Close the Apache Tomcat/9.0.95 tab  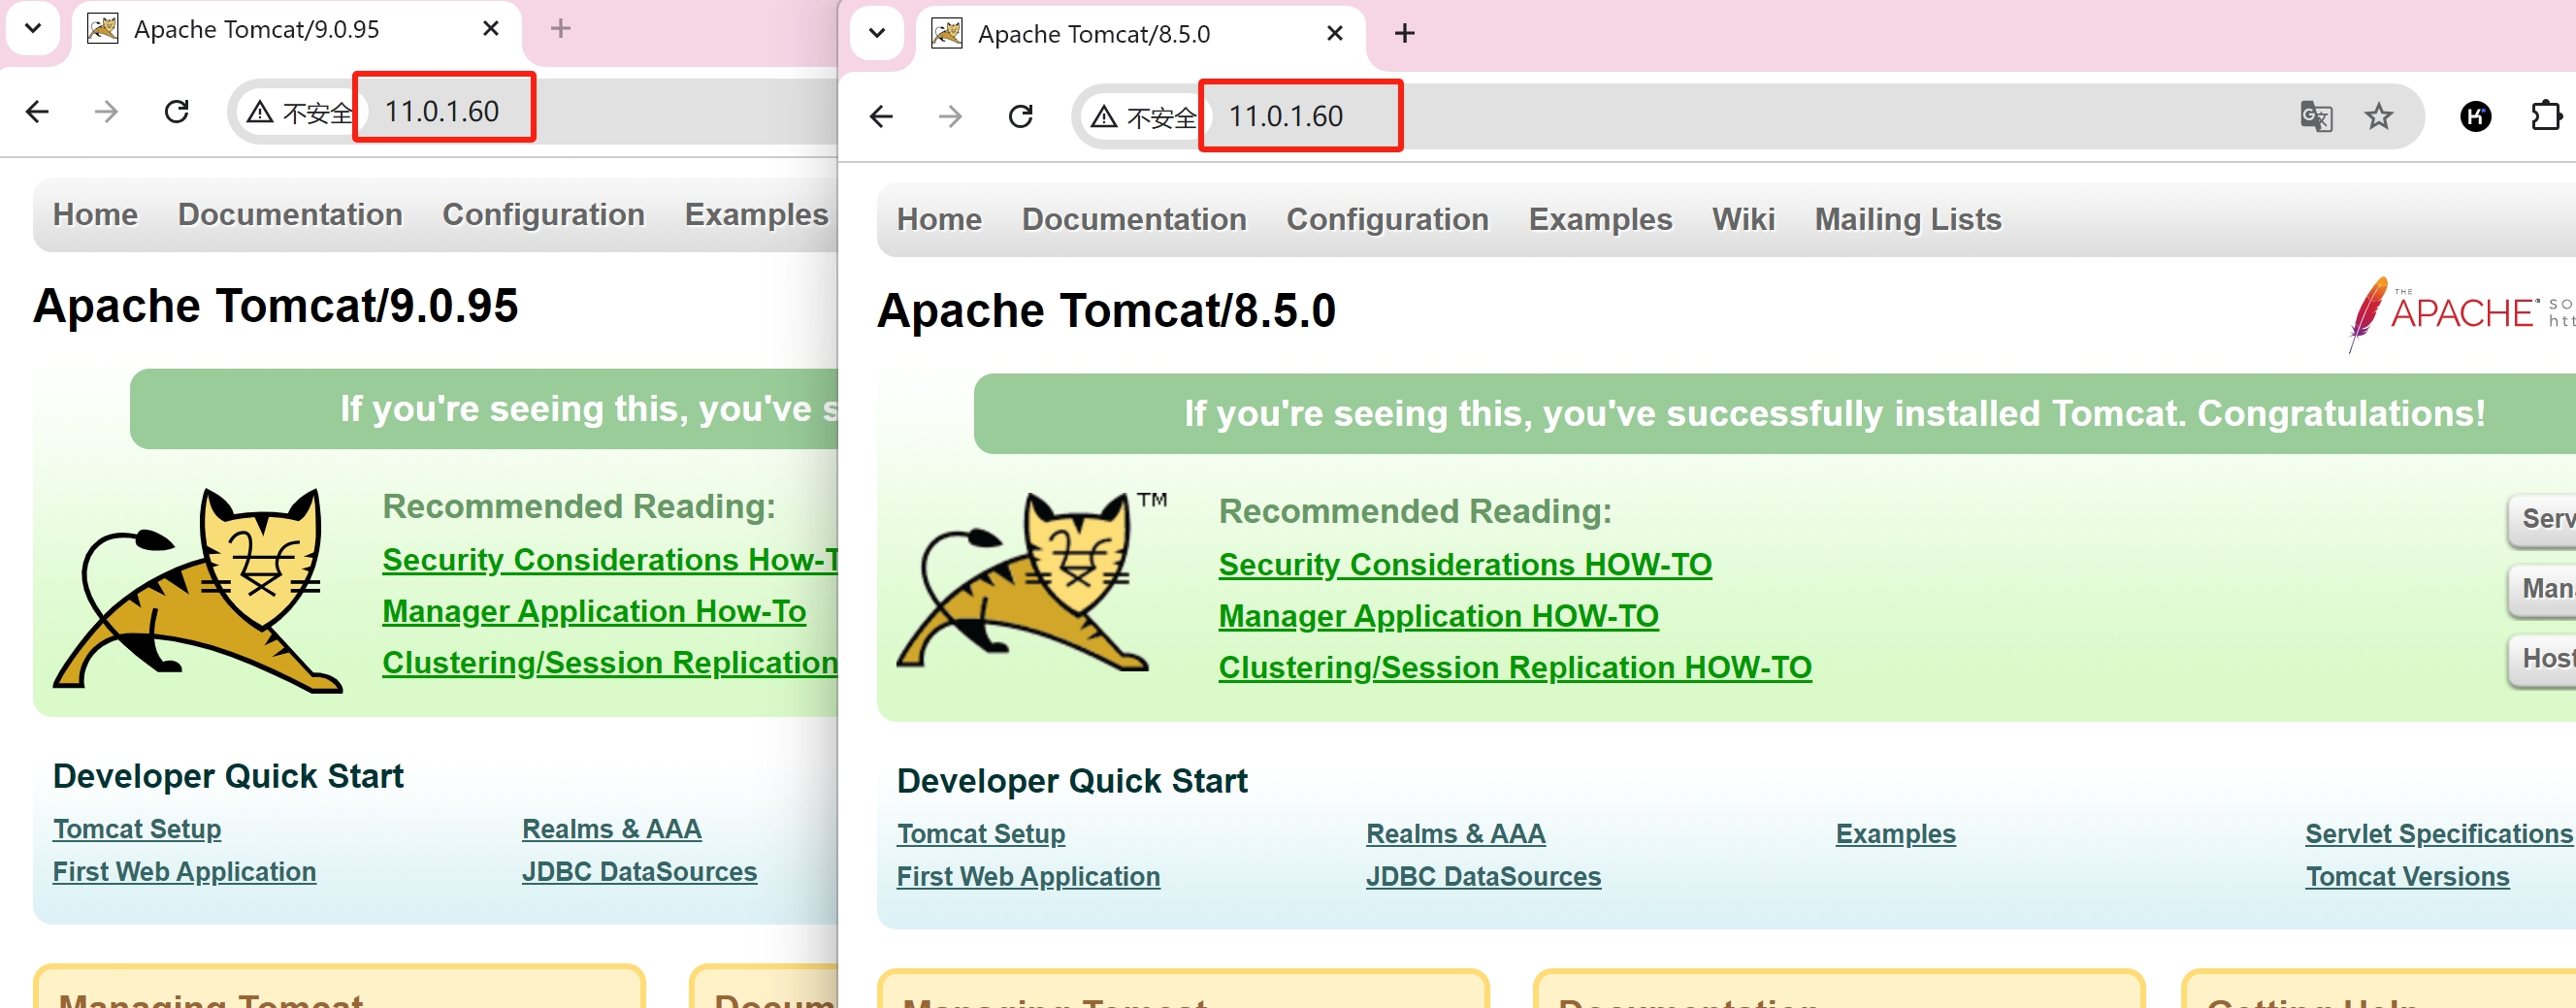(491, 28)
